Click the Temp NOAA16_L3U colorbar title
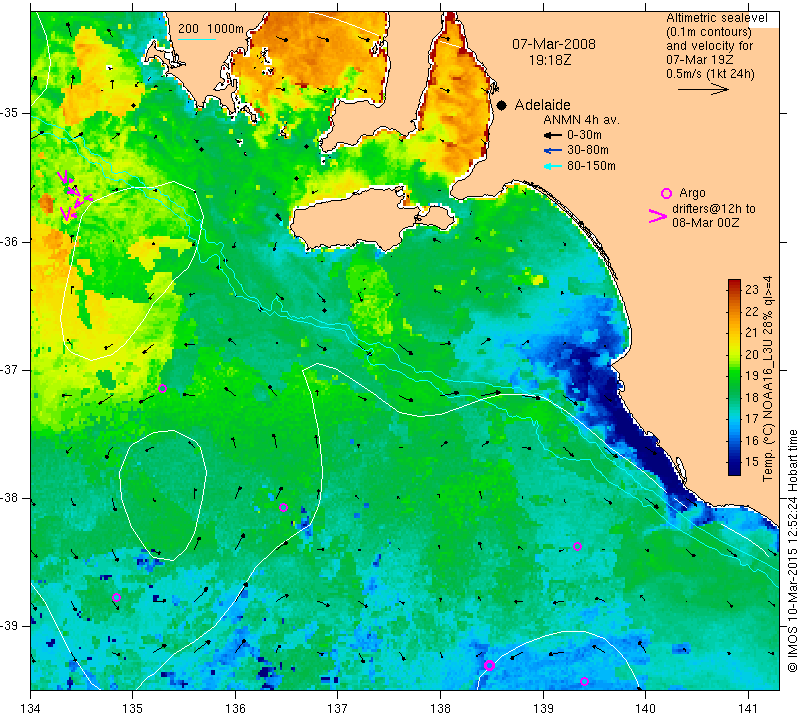This screenshot has width=800, height=720. (768, 379)
